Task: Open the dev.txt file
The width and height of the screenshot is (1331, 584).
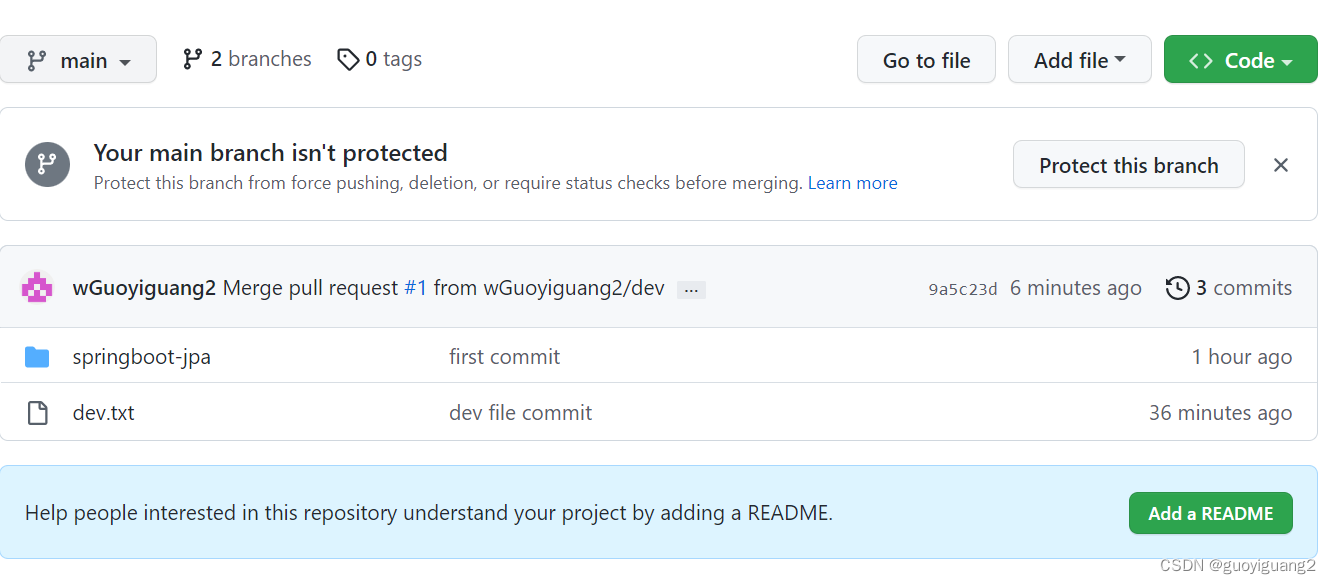Action: coord(103,413)
